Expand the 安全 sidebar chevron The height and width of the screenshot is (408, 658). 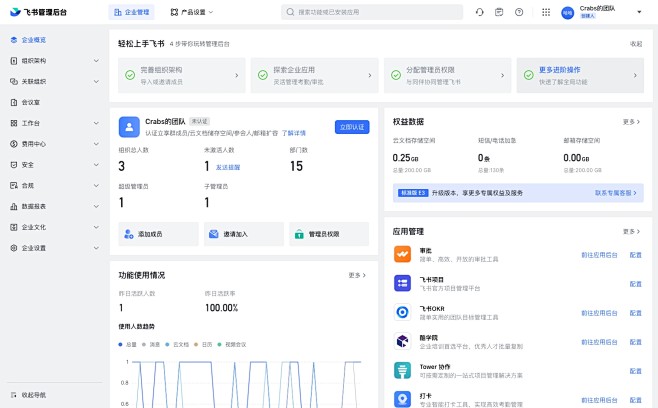pyautogui.click(x=96, y=165)
